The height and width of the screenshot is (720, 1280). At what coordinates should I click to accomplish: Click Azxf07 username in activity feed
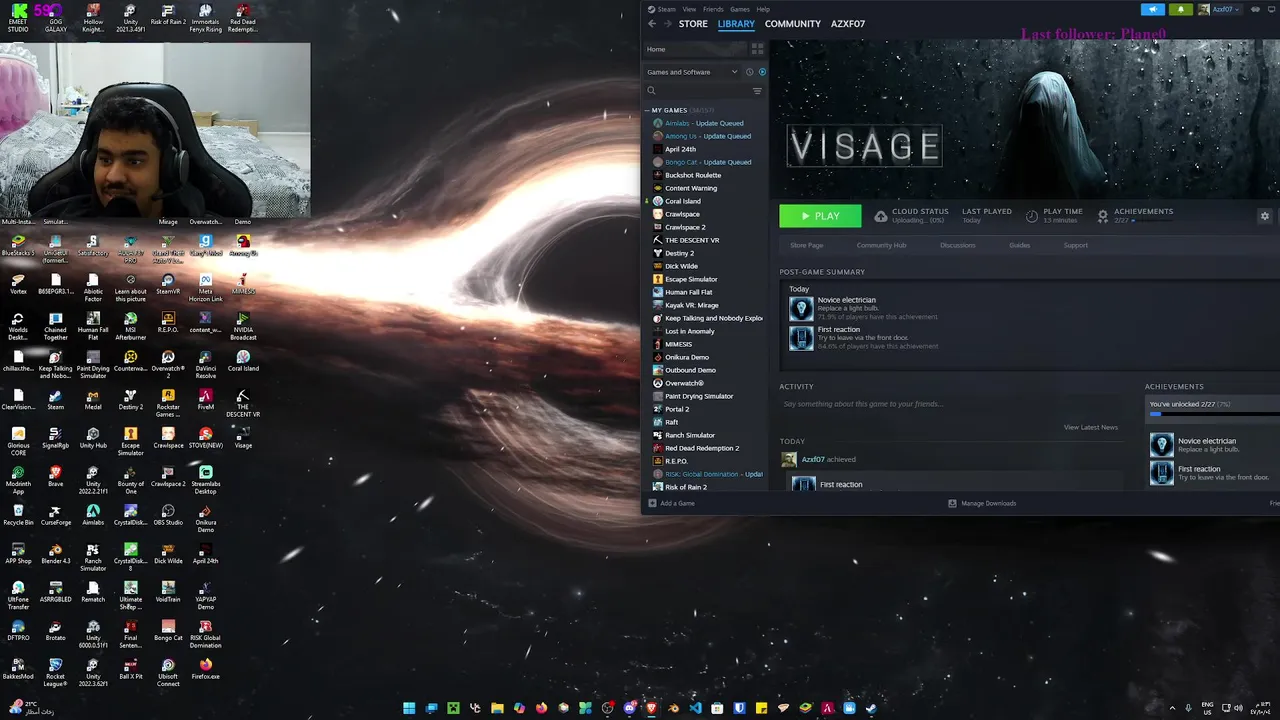[x=813, y=459]
